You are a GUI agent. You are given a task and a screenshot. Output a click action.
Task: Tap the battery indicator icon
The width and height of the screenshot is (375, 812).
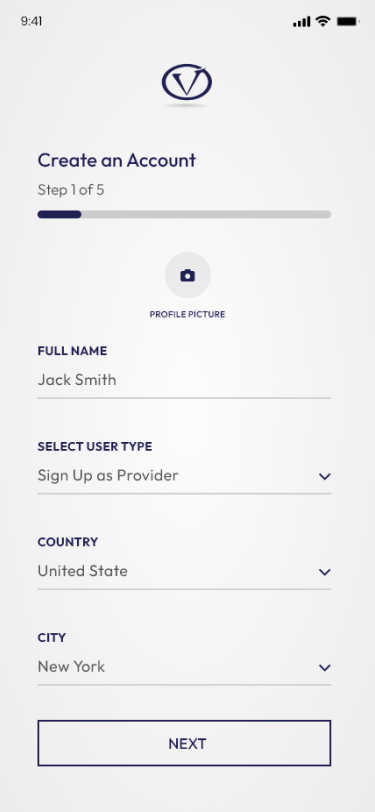click(x=348, y=21)
